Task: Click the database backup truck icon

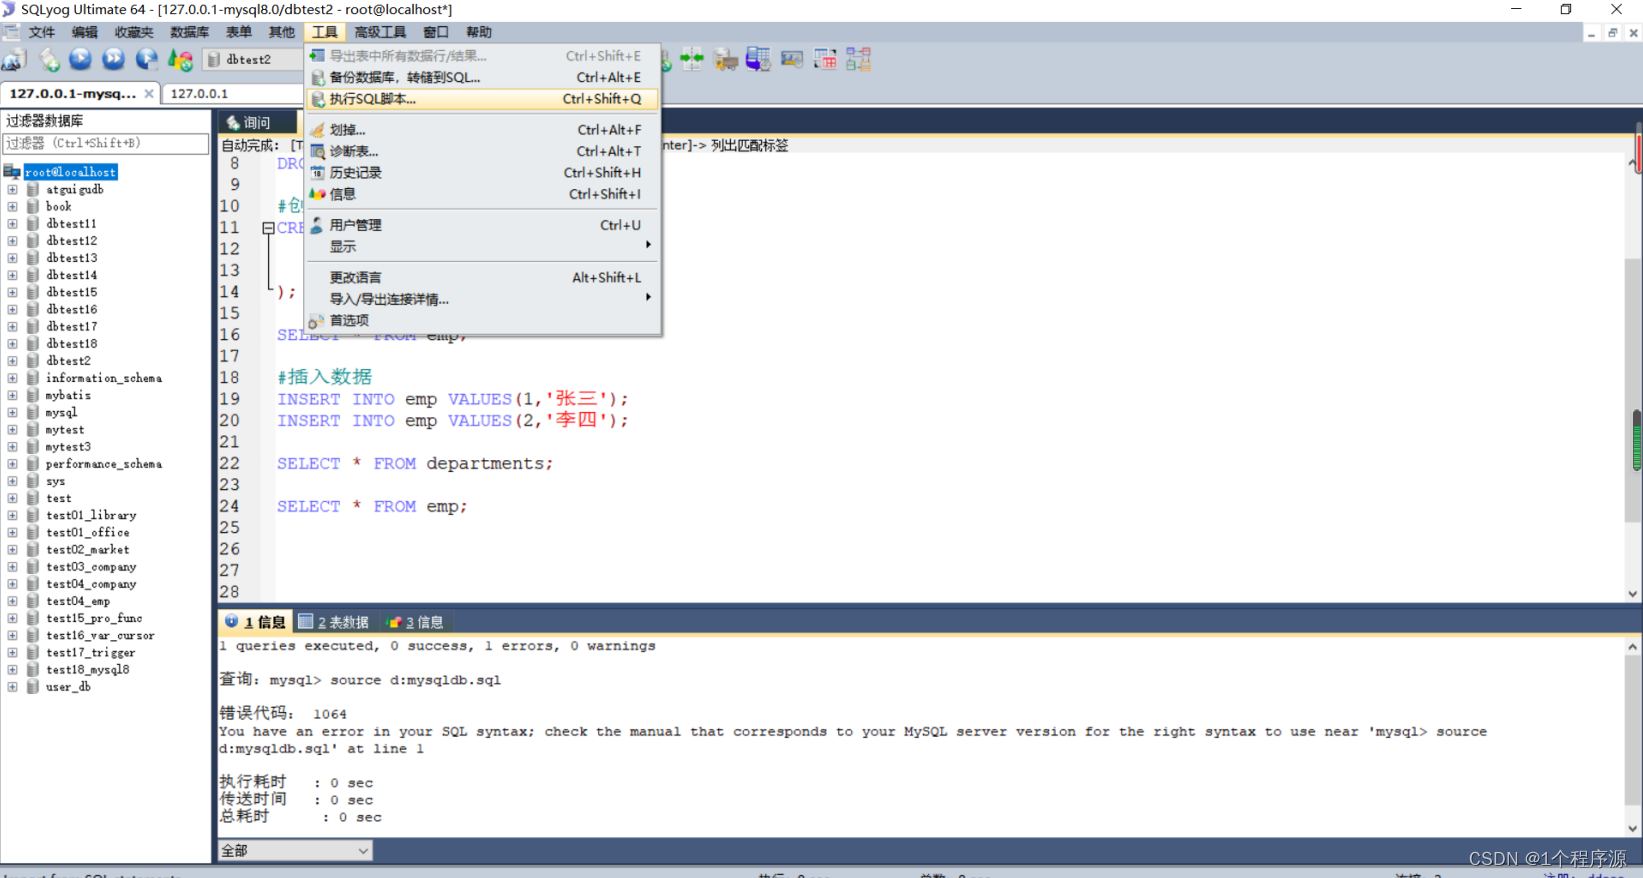Action: tap(726, 60)
